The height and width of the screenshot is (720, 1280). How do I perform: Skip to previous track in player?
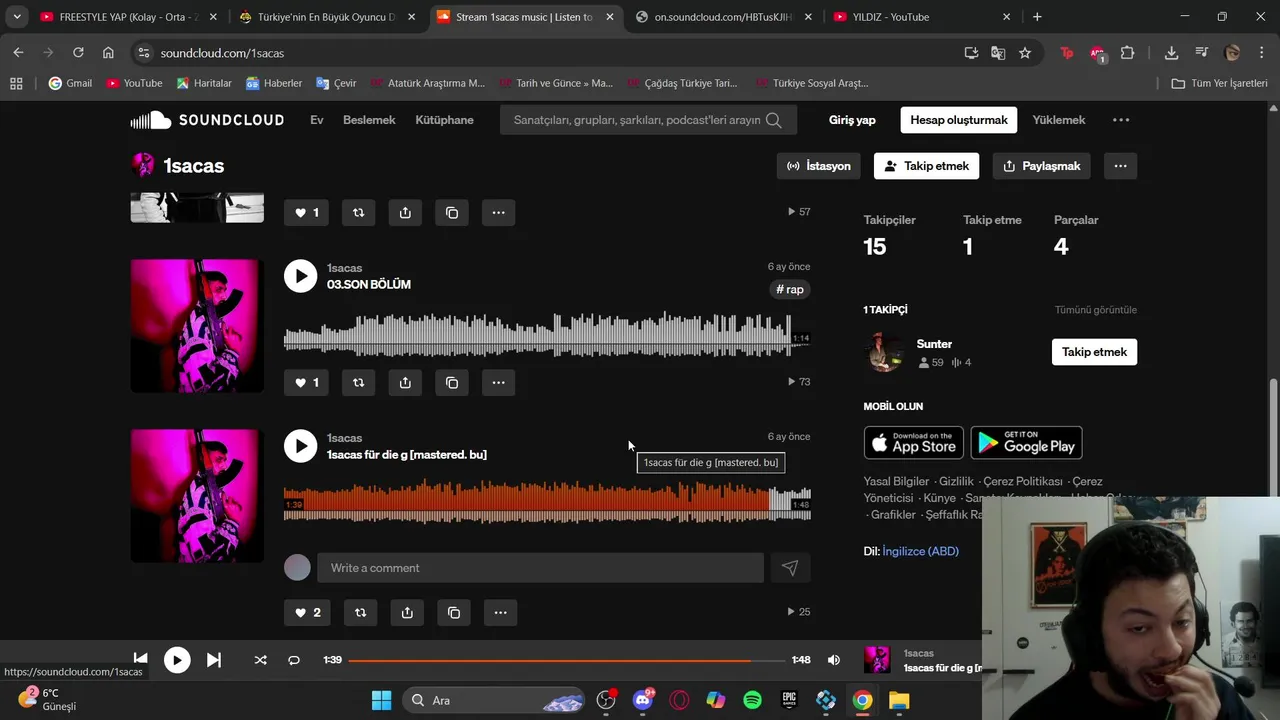click(x=140, y=659)
